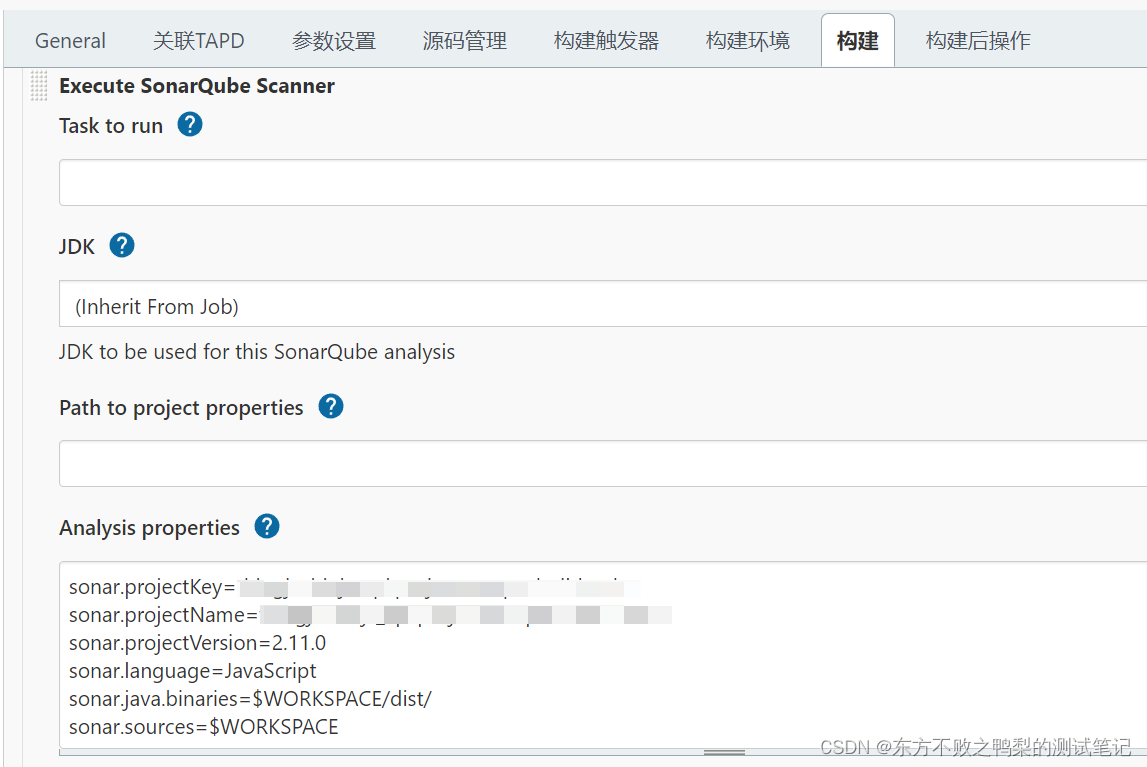This screenshot has width=1147, height=767.
Task: Select the 构建 tab
Action: [x=857, y=40]
